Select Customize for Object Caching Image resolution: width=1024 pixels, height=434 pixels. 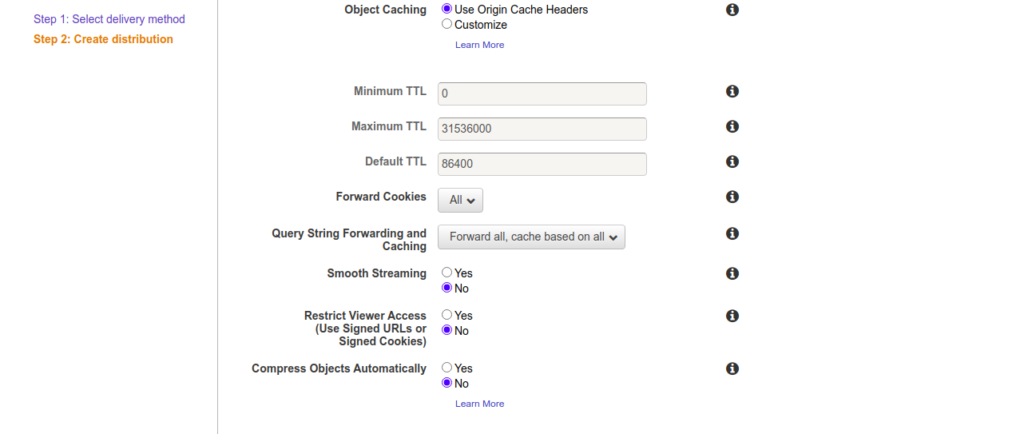[447, 24]
